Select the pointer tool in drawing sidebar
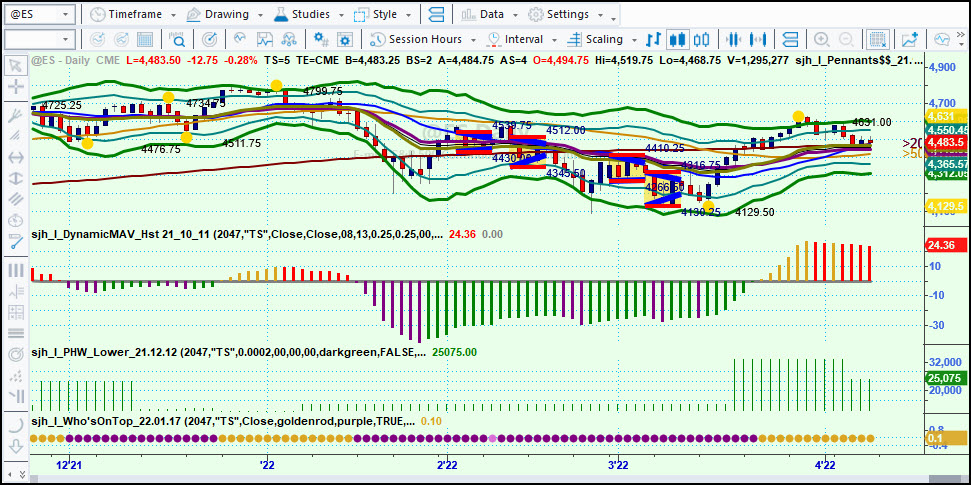Screen dimensions: 971x485 (16, 65)
